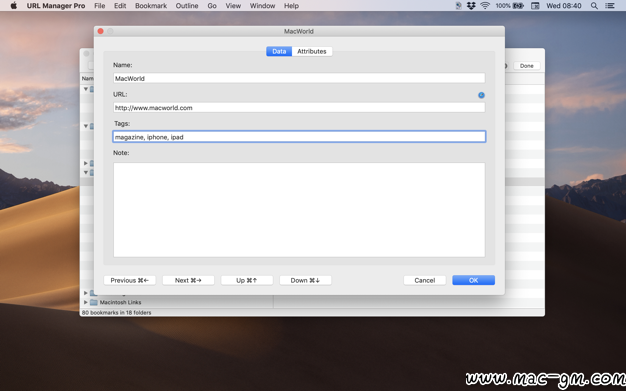Open Notification Center list icon

[610, 6]
